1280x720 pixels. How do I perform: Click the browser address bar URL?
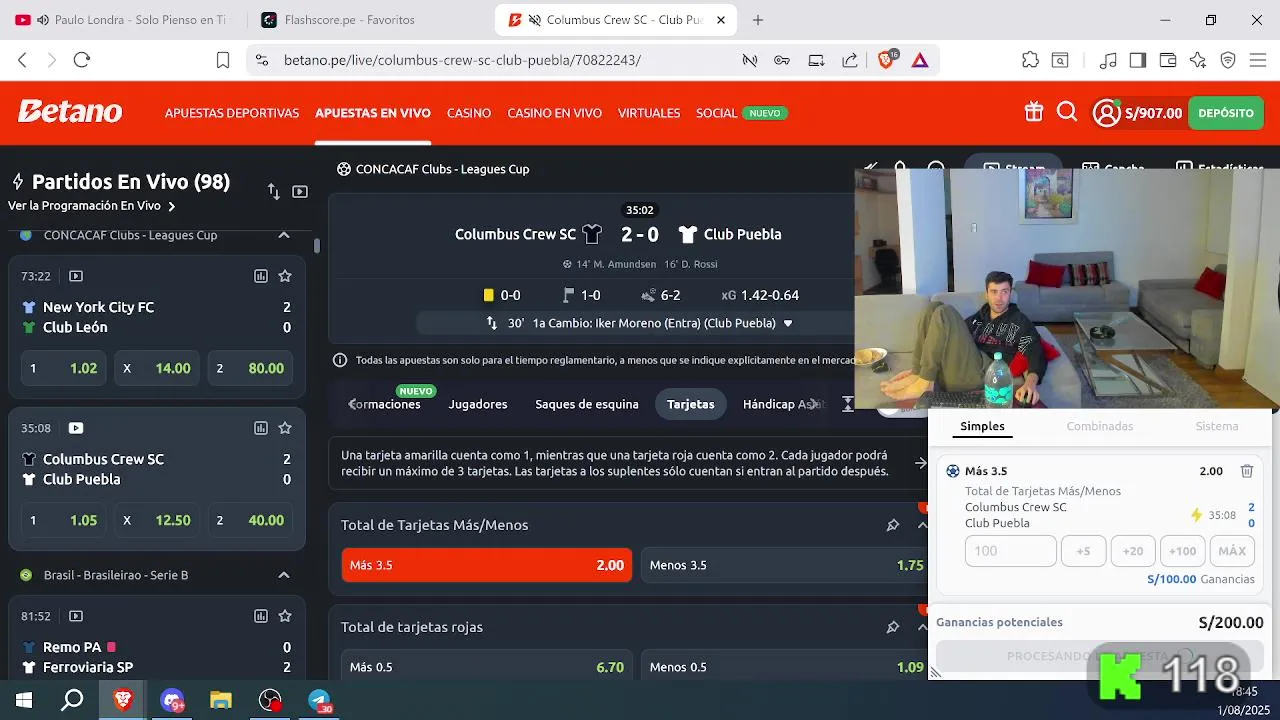[x=462, y=60]
